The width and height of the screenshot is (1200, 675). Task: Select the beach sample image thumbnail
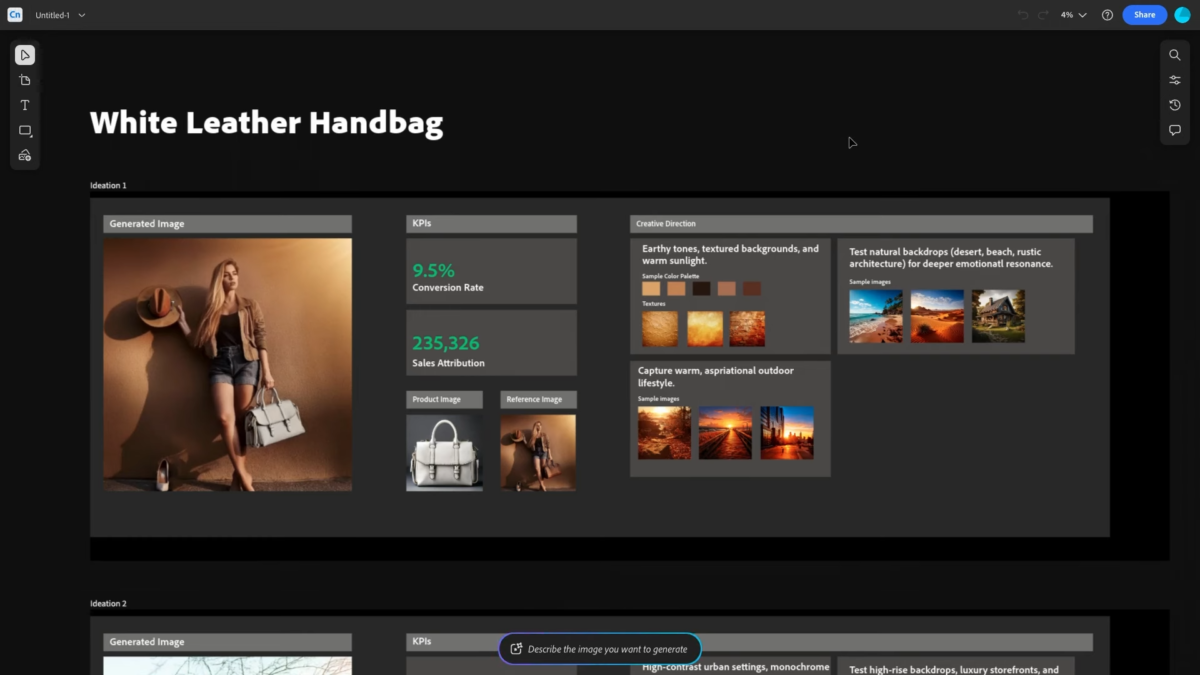pyautogui.click(x=875, y=316)
